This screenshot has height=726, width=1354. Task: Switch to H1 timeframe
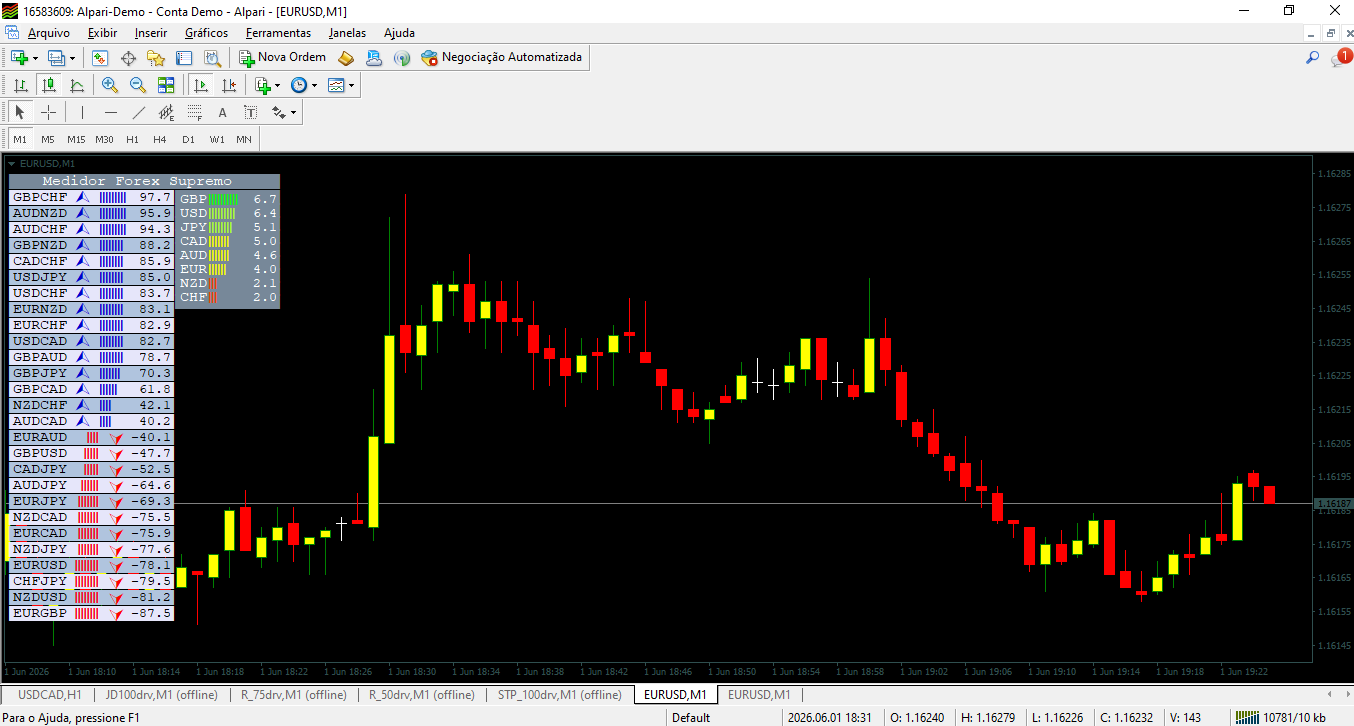[132, 139]
